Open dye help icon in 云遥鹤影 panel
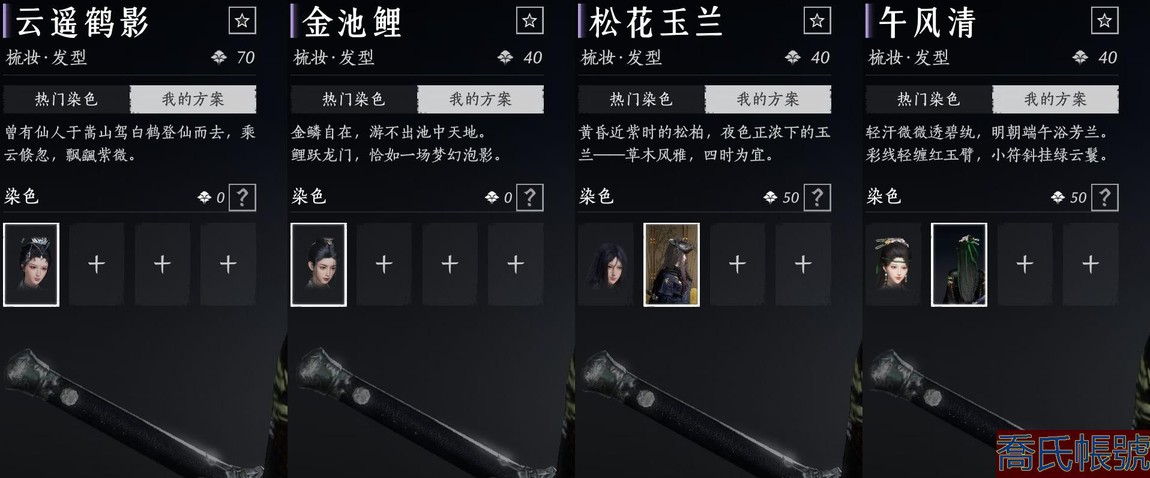Image resolution: width=1150 pixels, height=478 pixels. point(243,197)
